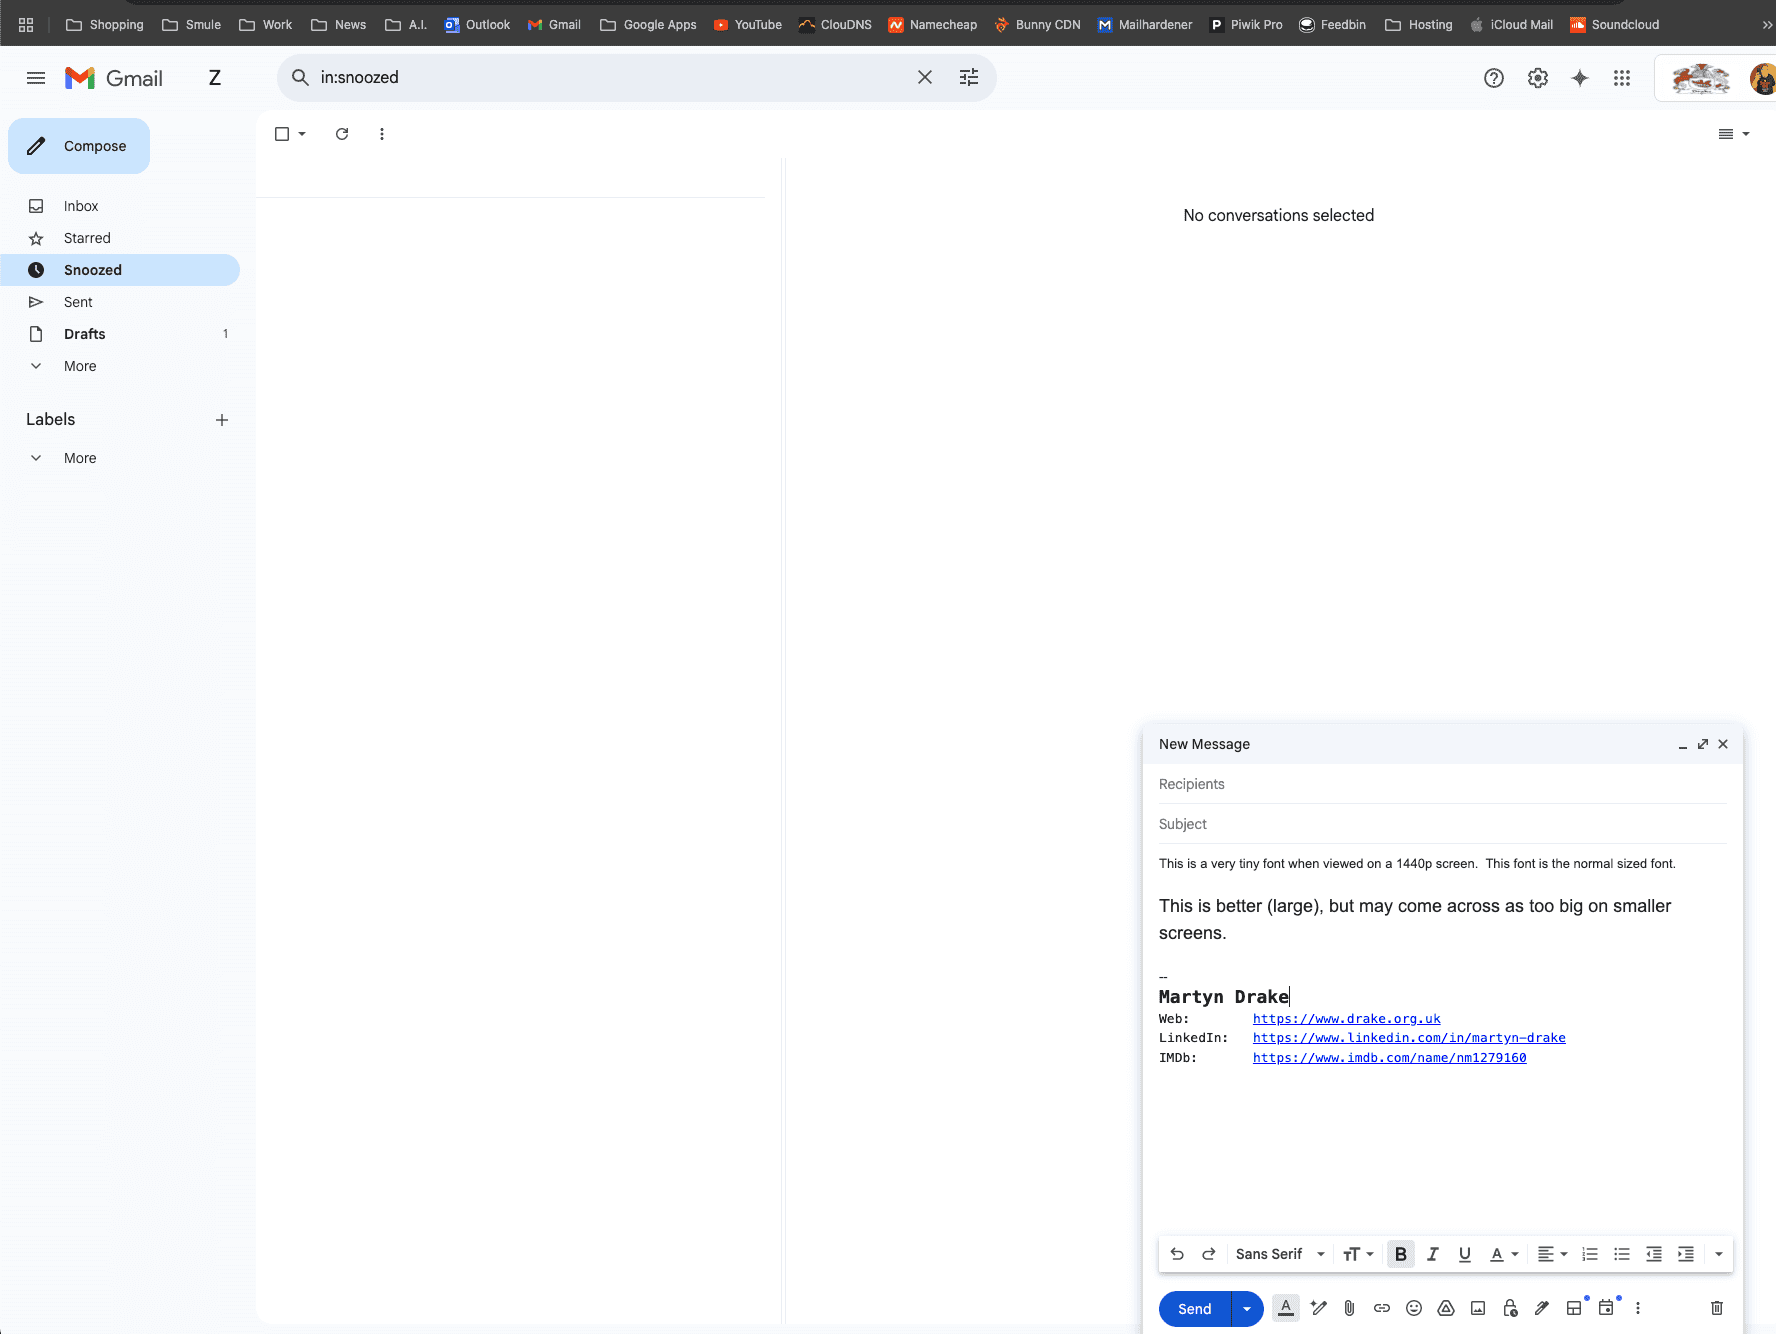Open the Gemini sparkle icon
The height and width of the screenshot is (1334, 1776).
pyautogui.click(x=1580, y=78)
